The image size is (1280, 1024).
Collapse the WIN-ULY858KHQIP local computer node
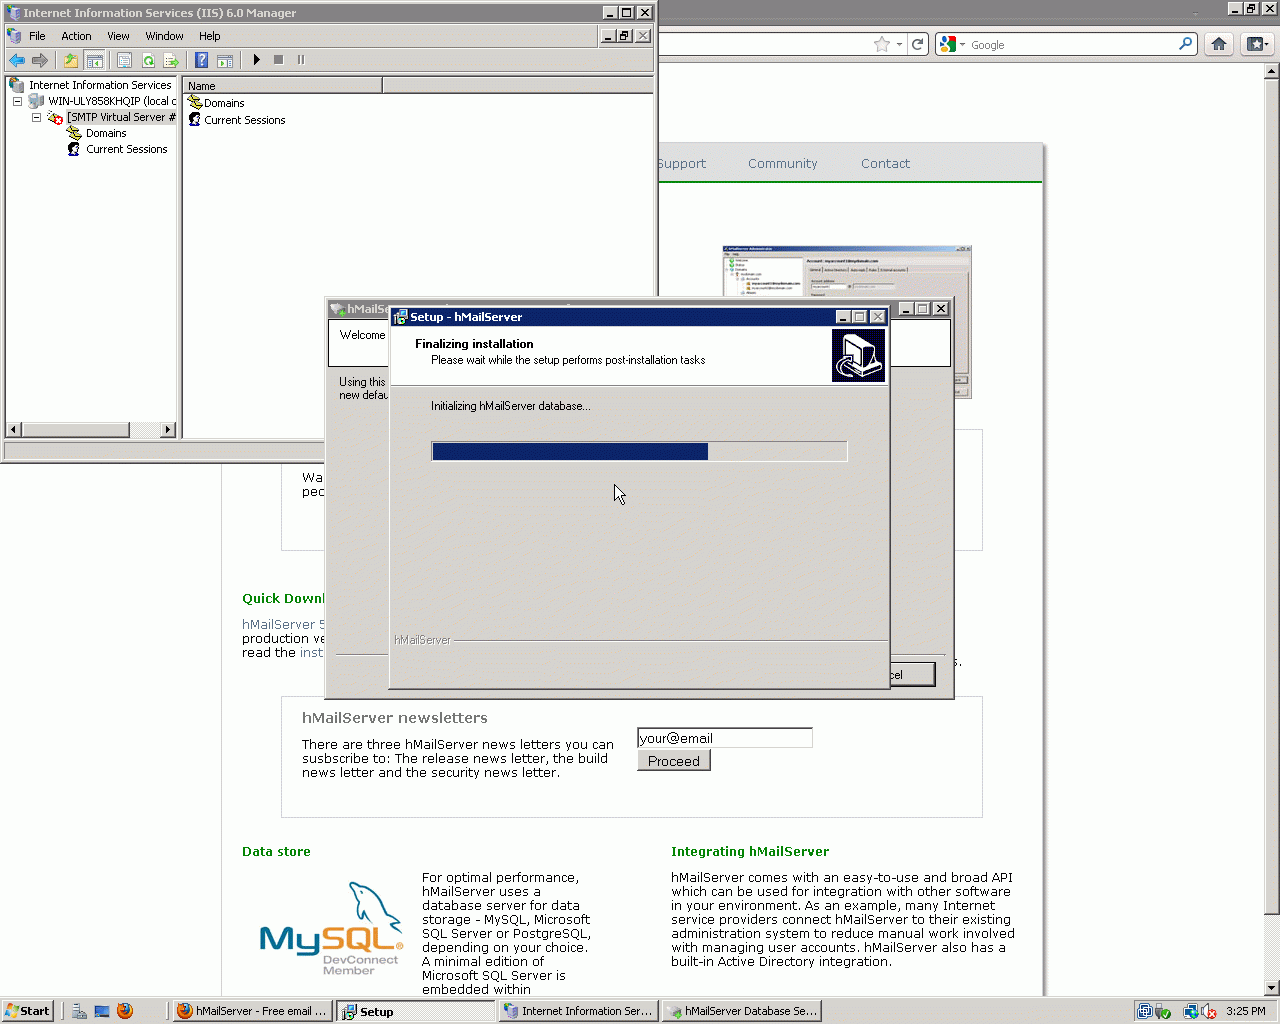pos(17,101)
